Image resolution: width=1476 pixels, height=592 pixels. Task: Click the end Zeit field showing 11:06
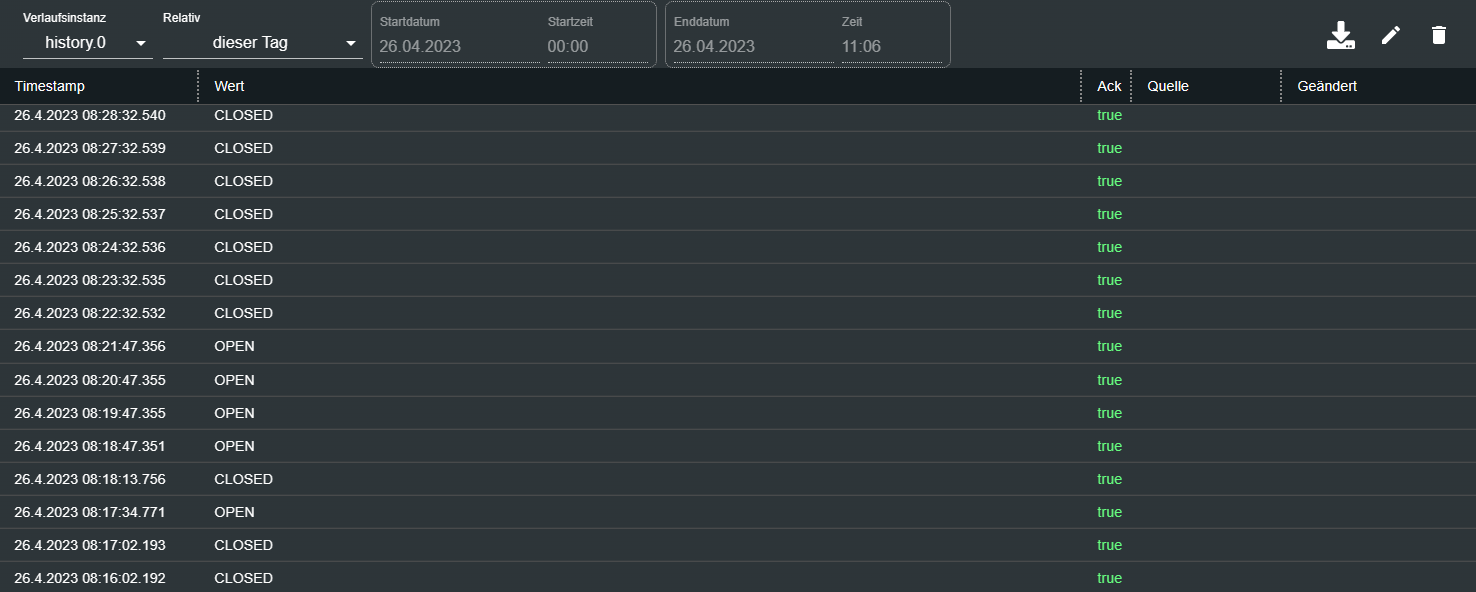(x=890, y=46)
